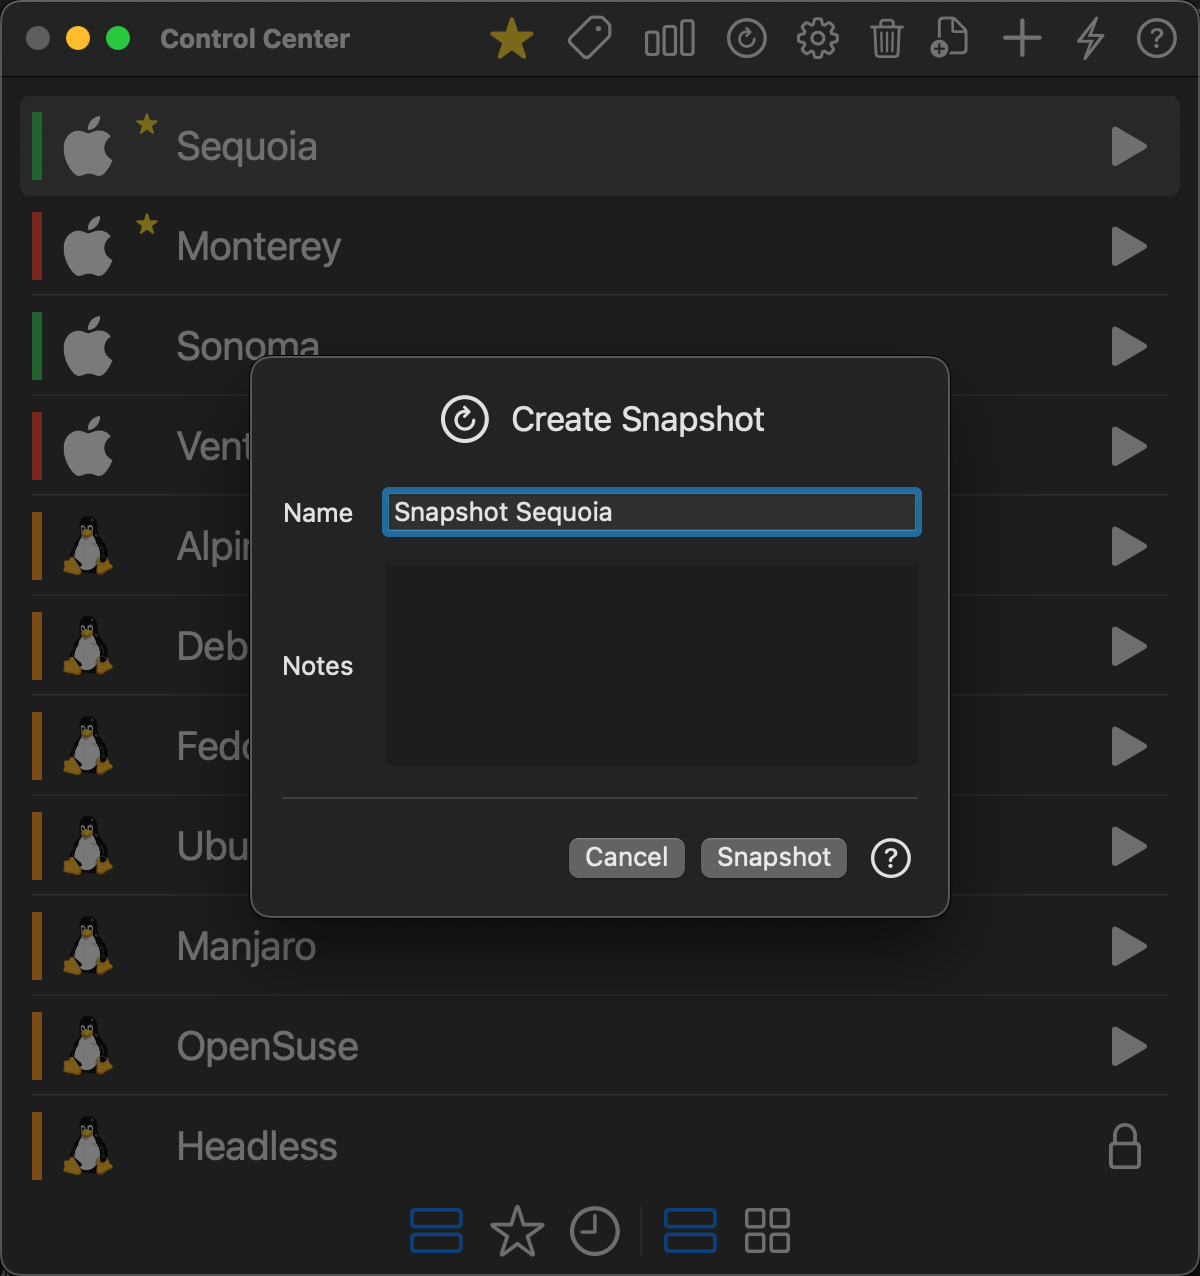
Task: Start the OpenSuse virtual machine
Action: (1129, 1047)
